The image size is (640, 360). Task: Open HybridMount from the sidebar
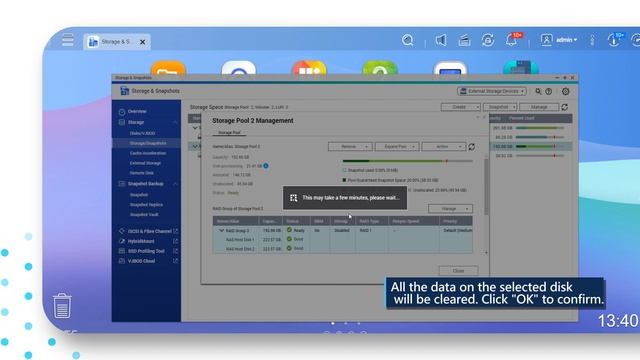141,241
